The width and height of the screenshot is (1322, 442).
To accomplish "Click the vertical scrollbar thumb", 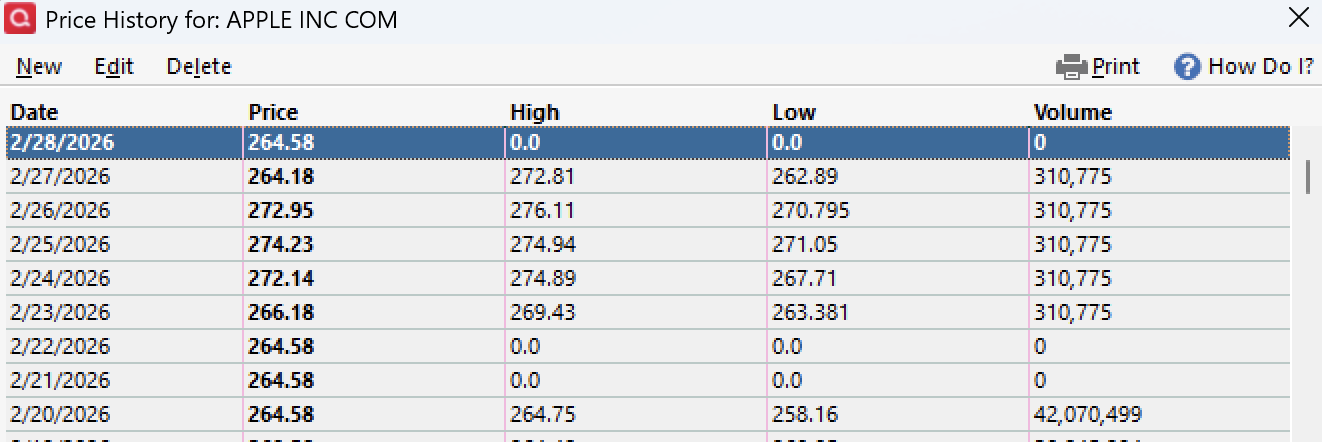I will pos(1307,176).
